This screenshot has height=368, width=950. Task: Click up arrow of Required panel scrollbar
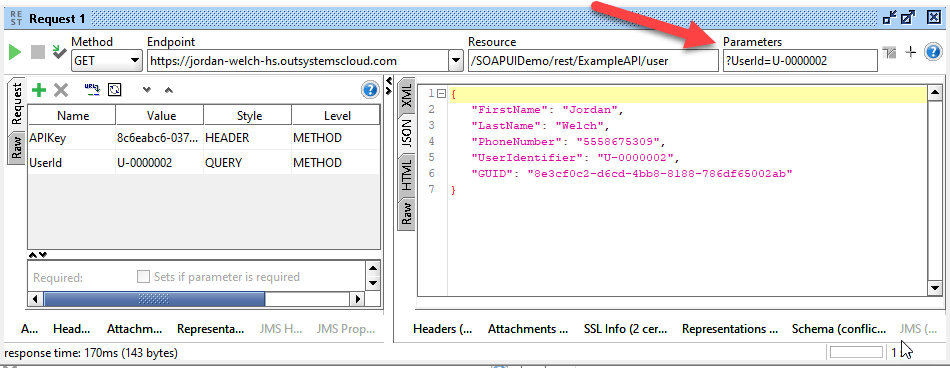[373, 269]
